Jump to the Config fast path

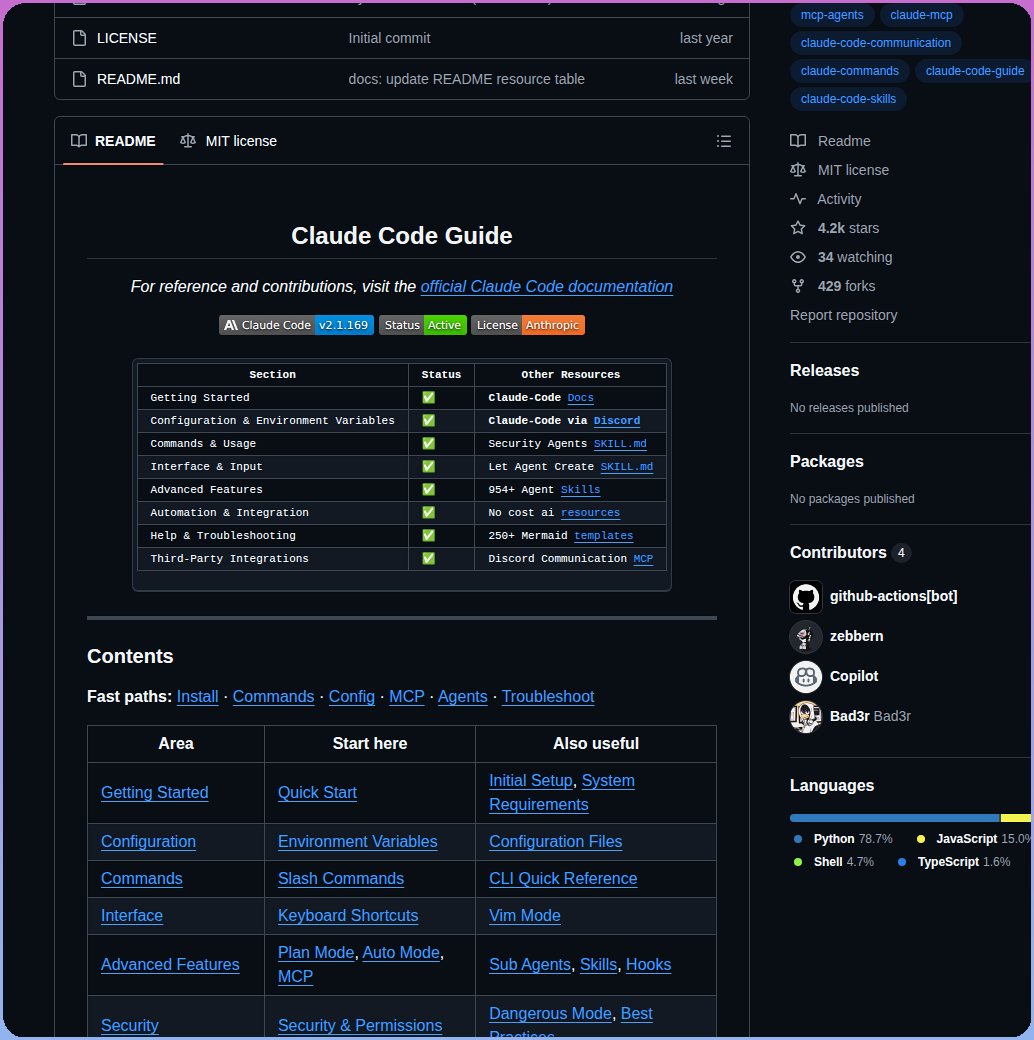(352, 696)
